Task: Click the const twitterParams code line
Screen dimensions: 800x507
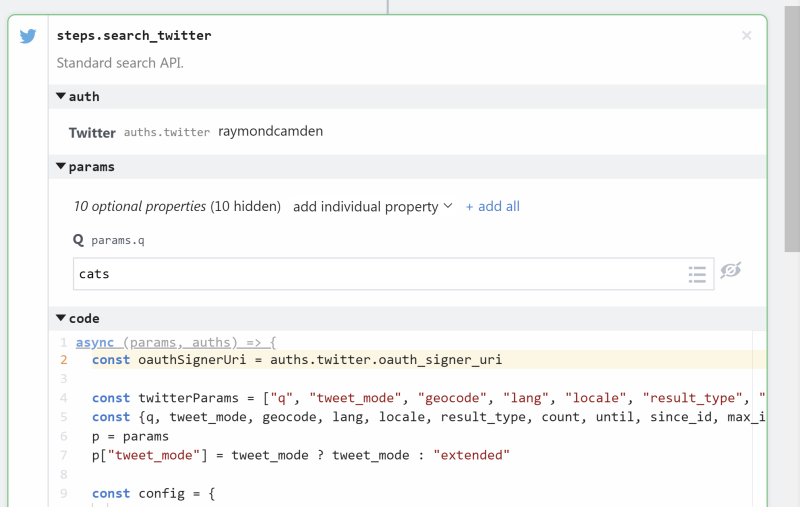Action: 428,398
